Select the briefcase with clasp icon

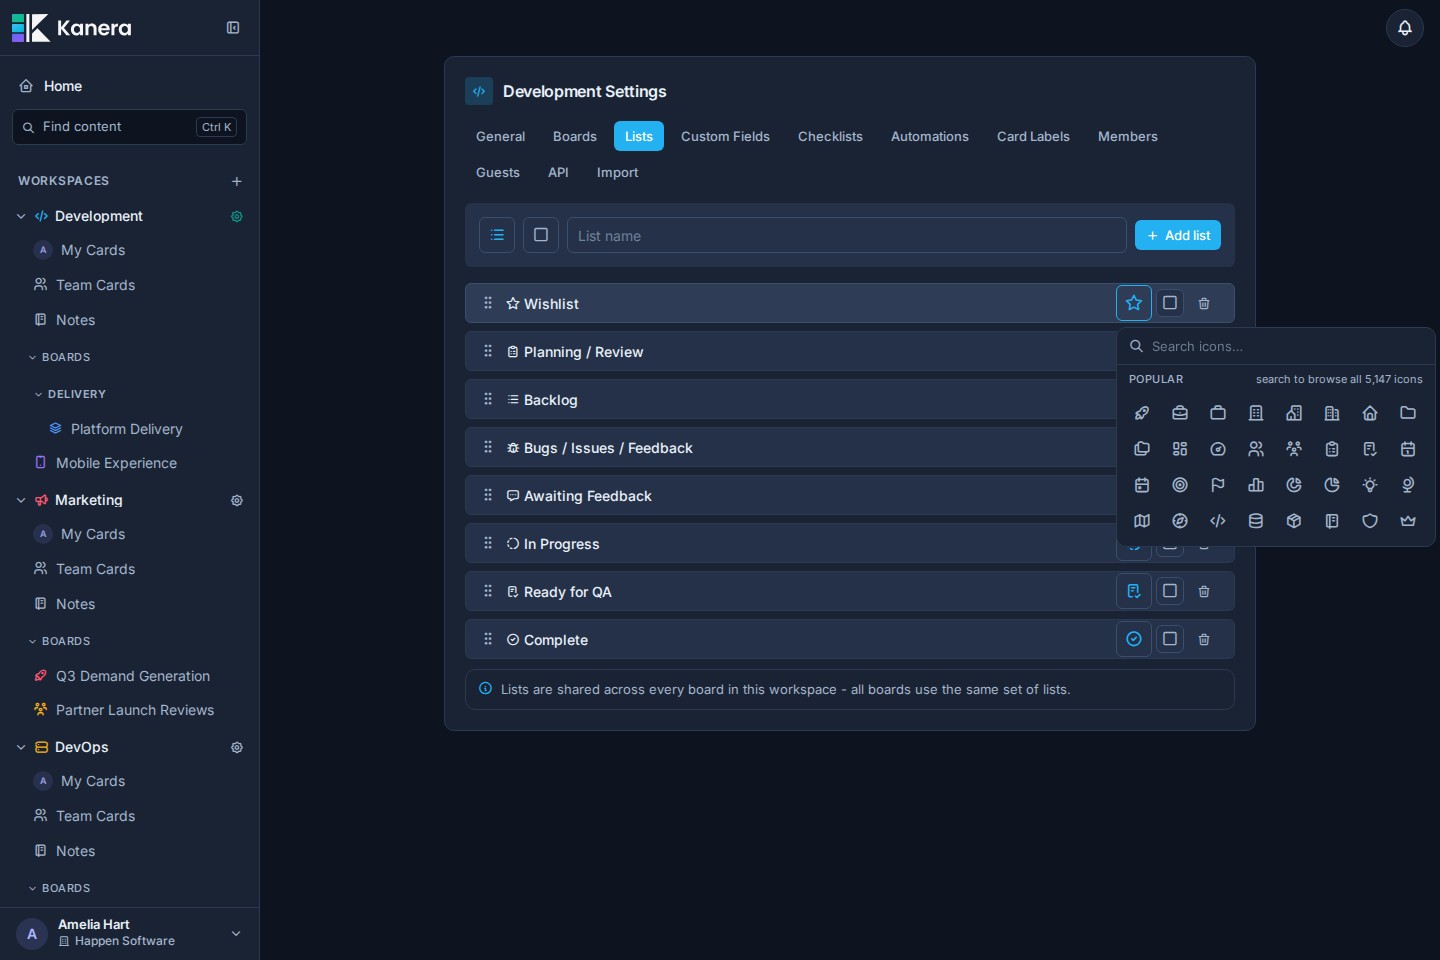1180,413
